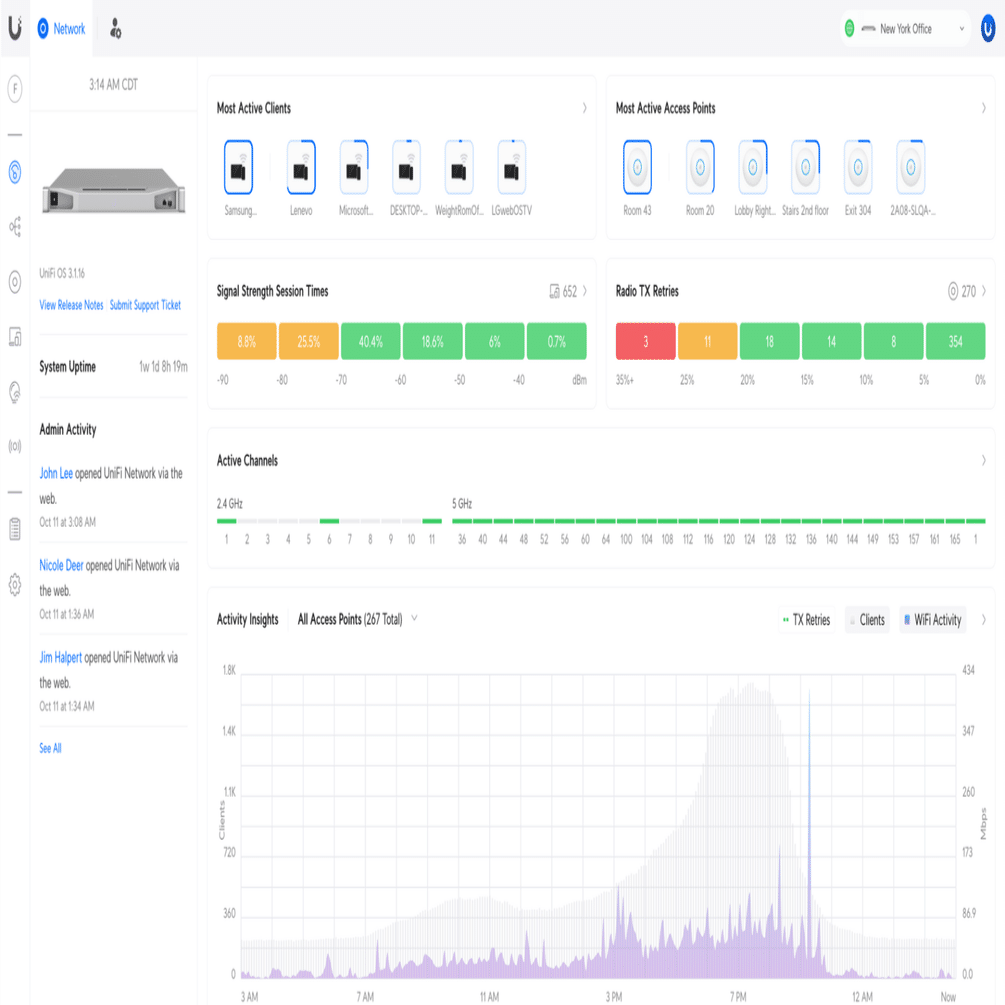Open the All Access Points dropdown

click(356, 619)
